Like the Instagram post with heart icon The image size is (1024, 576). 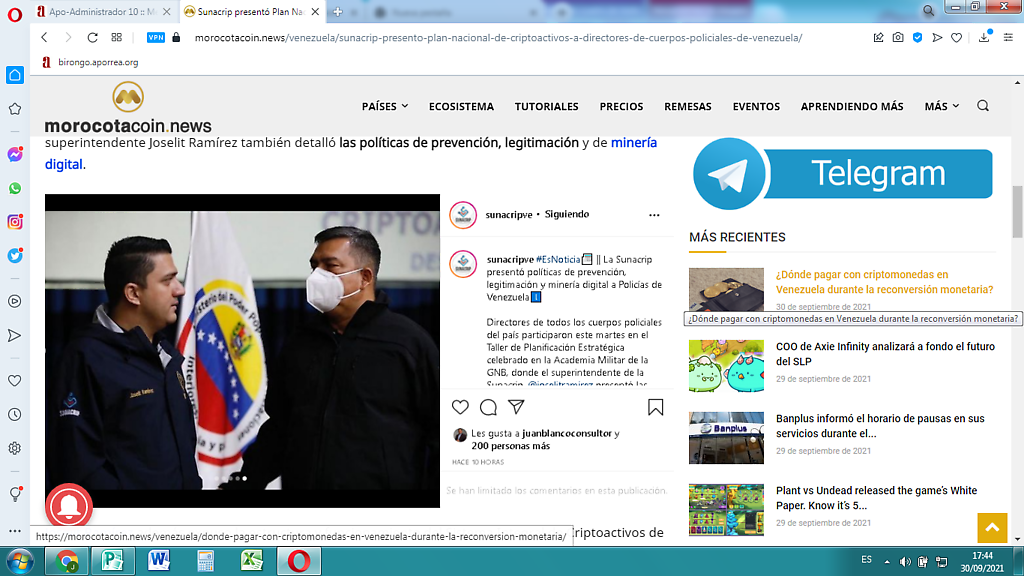tap(460, 407)
